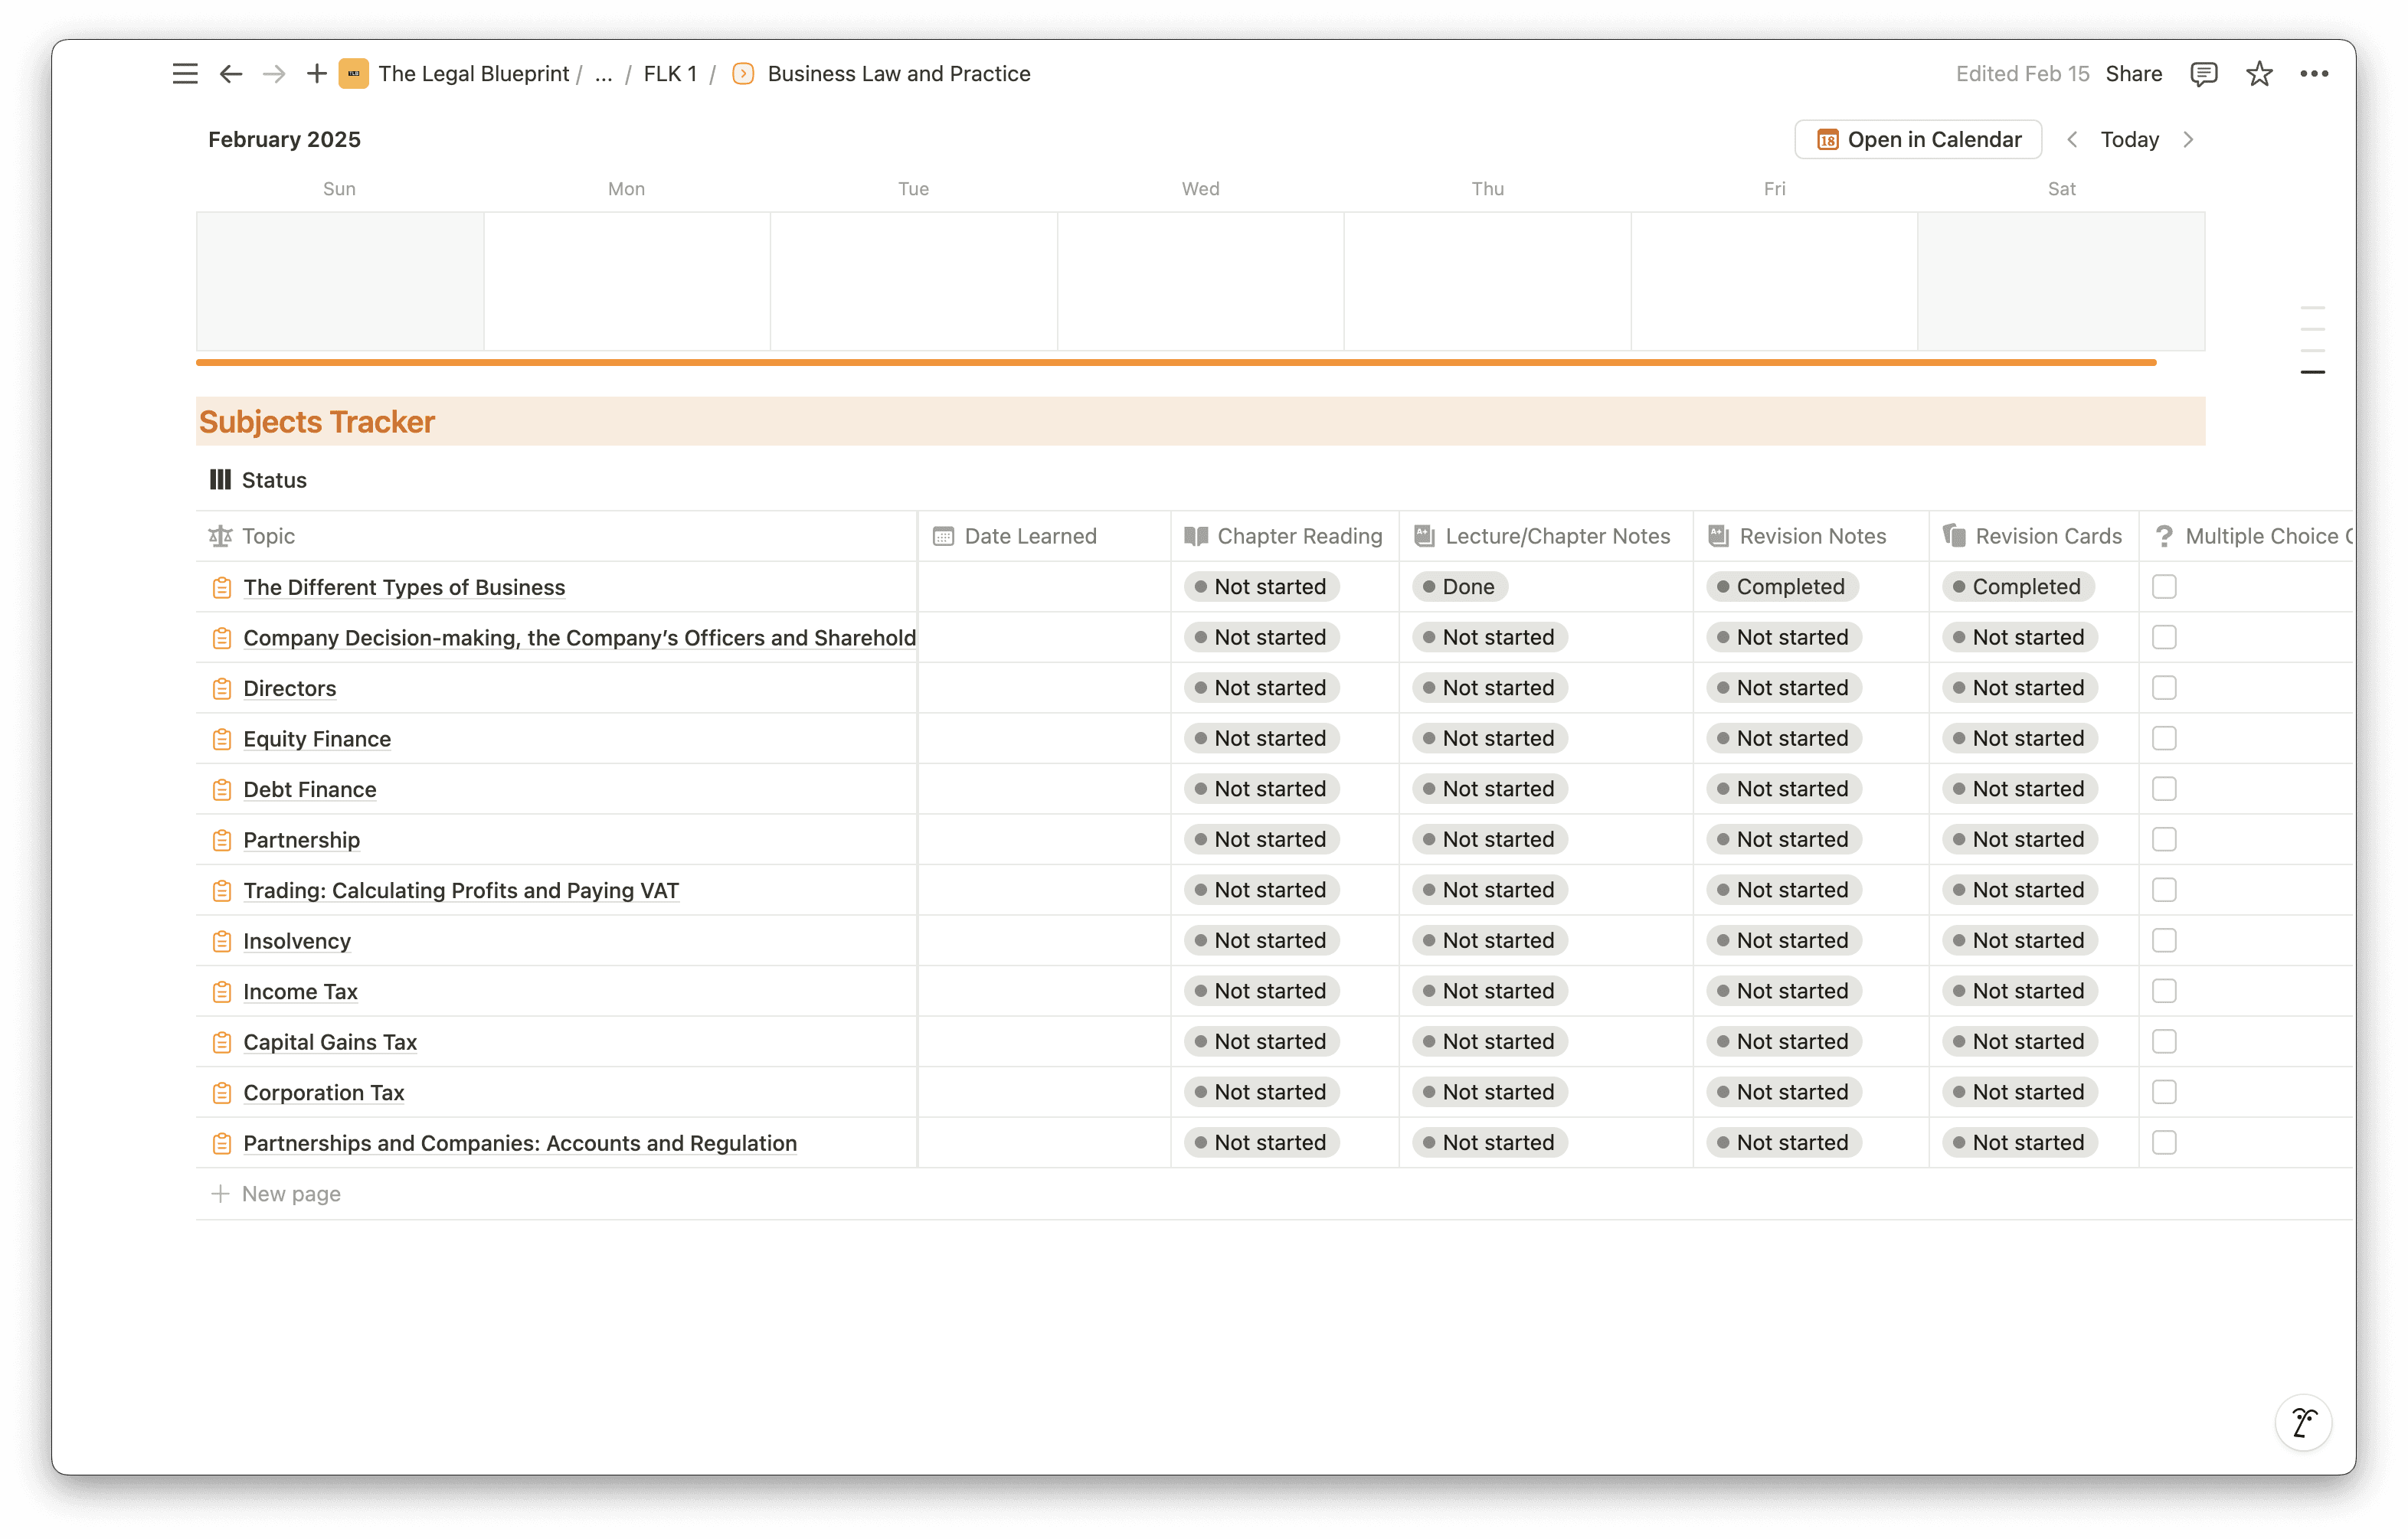The width and height of the screenshot is (2408, 1539).
Task: Click the Notion AI icon bottom right
Action: pyautogui.click(x=2303, y=1422)
